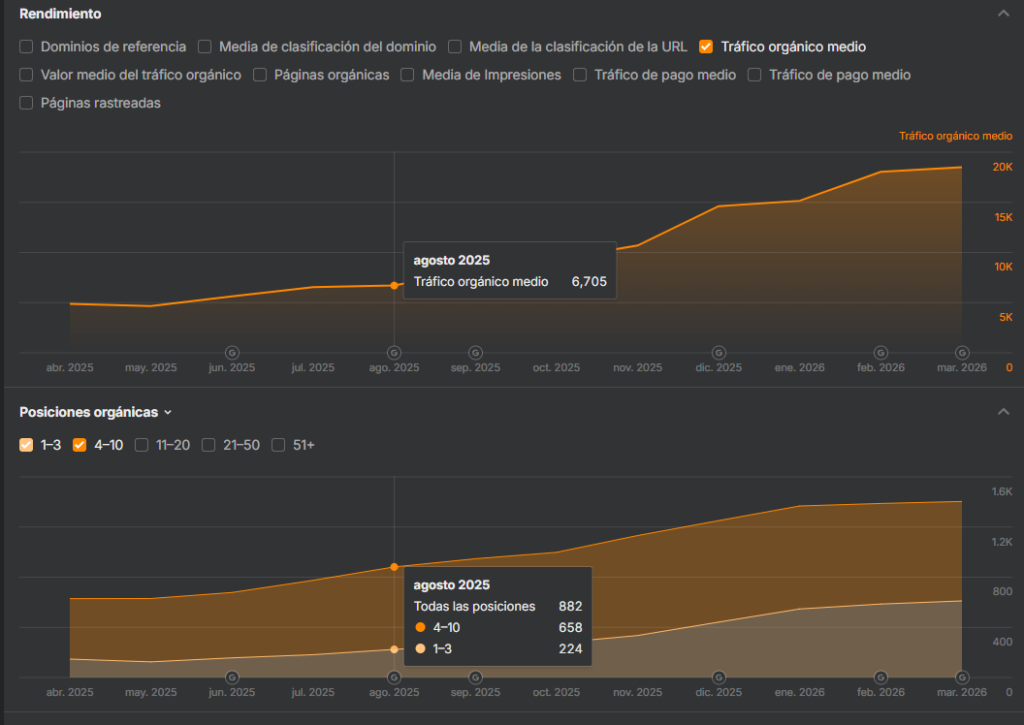Image resolution: width=1024 pixels, height=725 pixels.
Task: Check the Páginas orgánicas option
Action: pyautogui.click(x=260, y=74)
